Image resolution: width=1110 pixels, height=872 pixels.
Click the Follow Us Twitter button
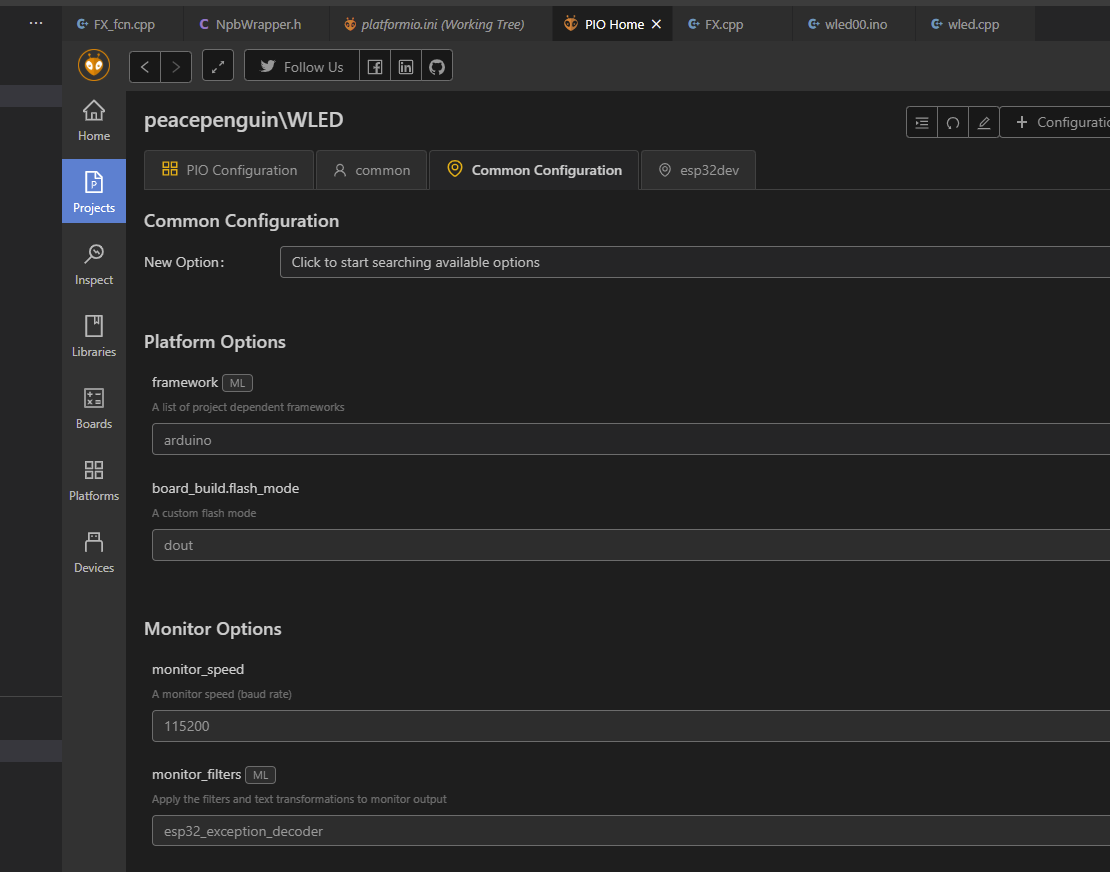[x=302, y=67]
